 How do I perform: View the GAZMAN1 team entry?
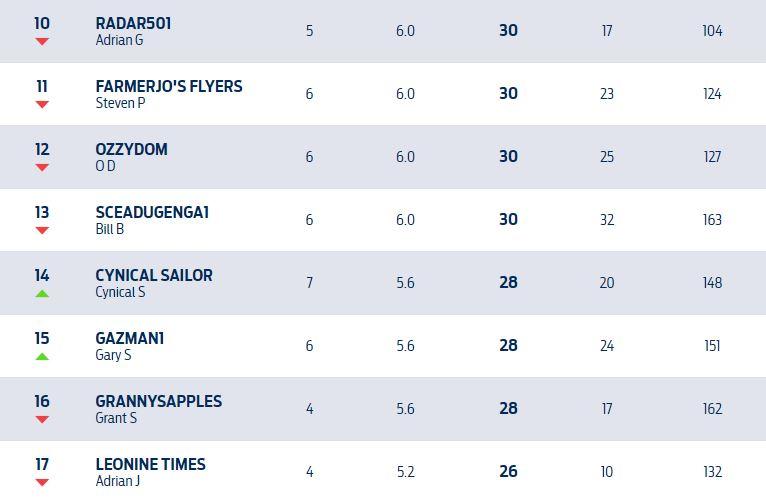click(x=130, y=338)
